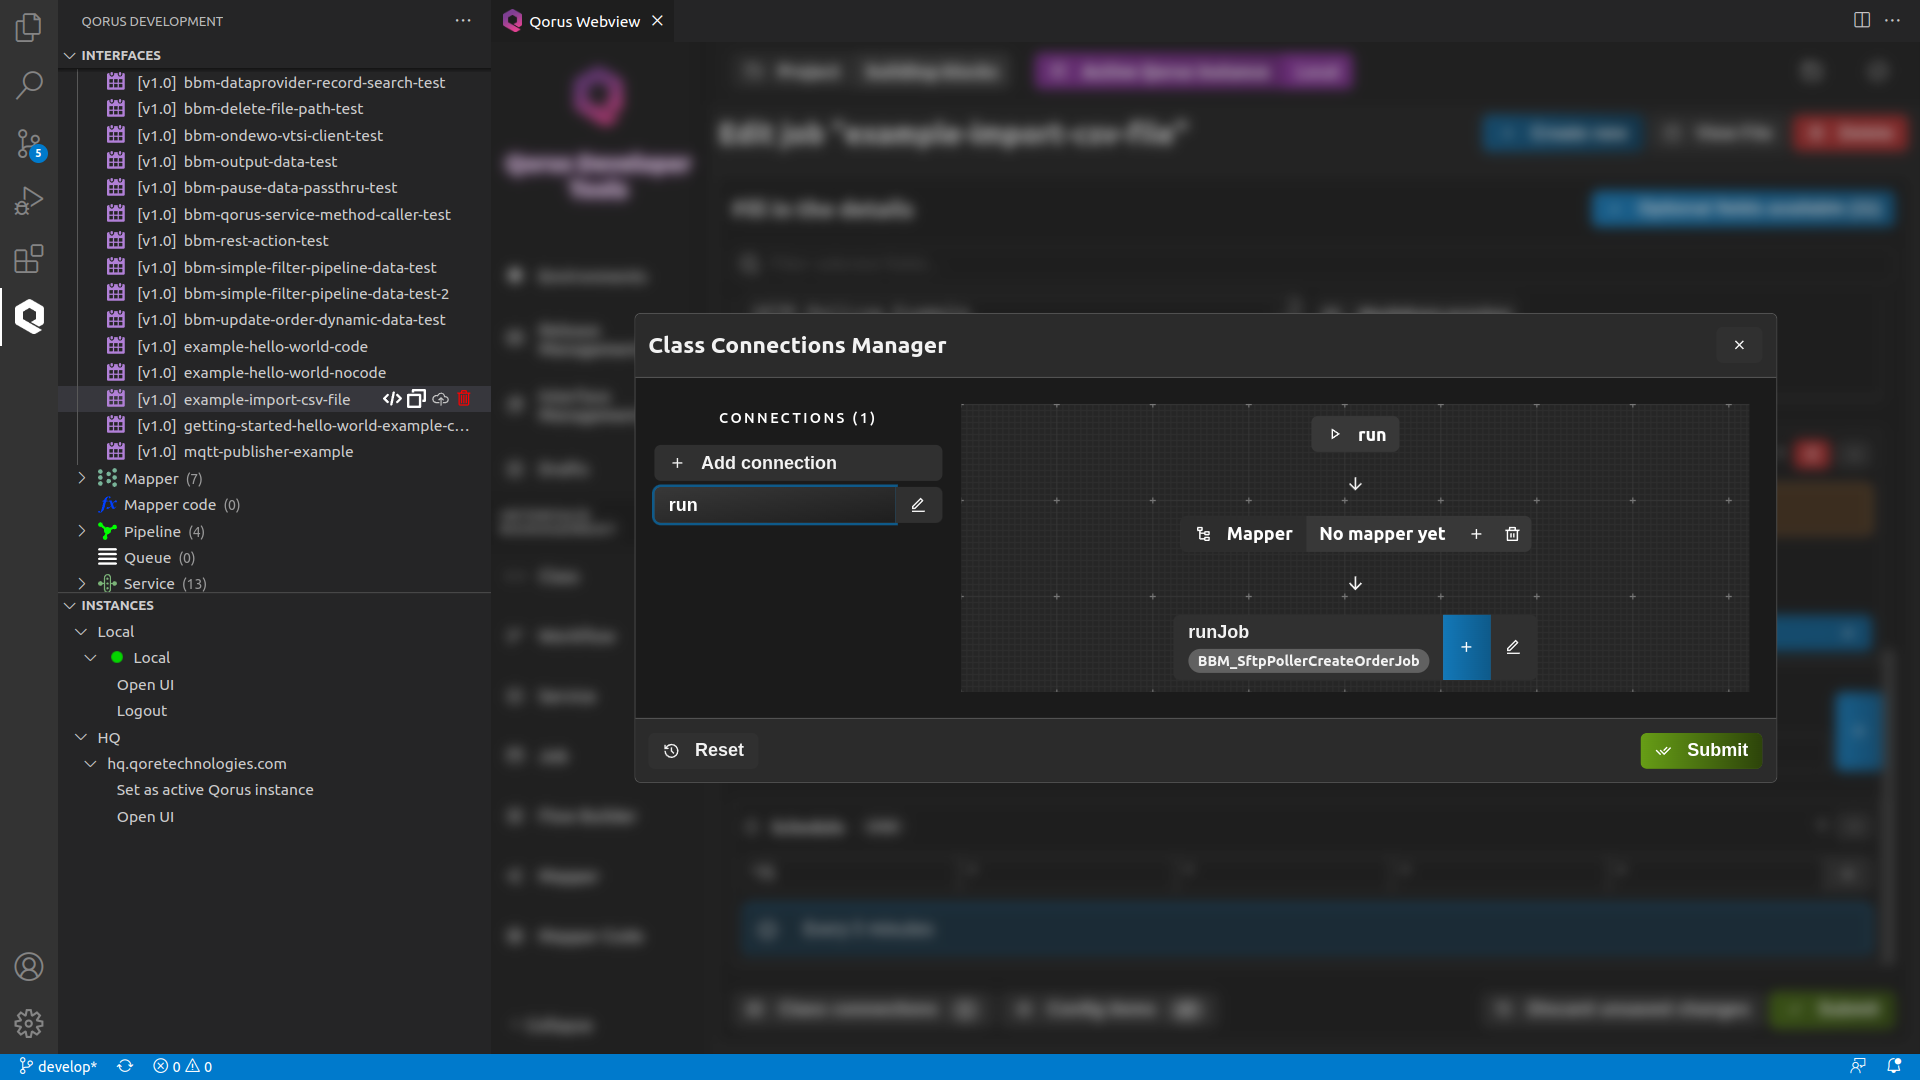Click the sync changes icon in status bar
The height and width of the screenshot is (1080, 1920).
pyautogui.click(x=125, y=1066)
